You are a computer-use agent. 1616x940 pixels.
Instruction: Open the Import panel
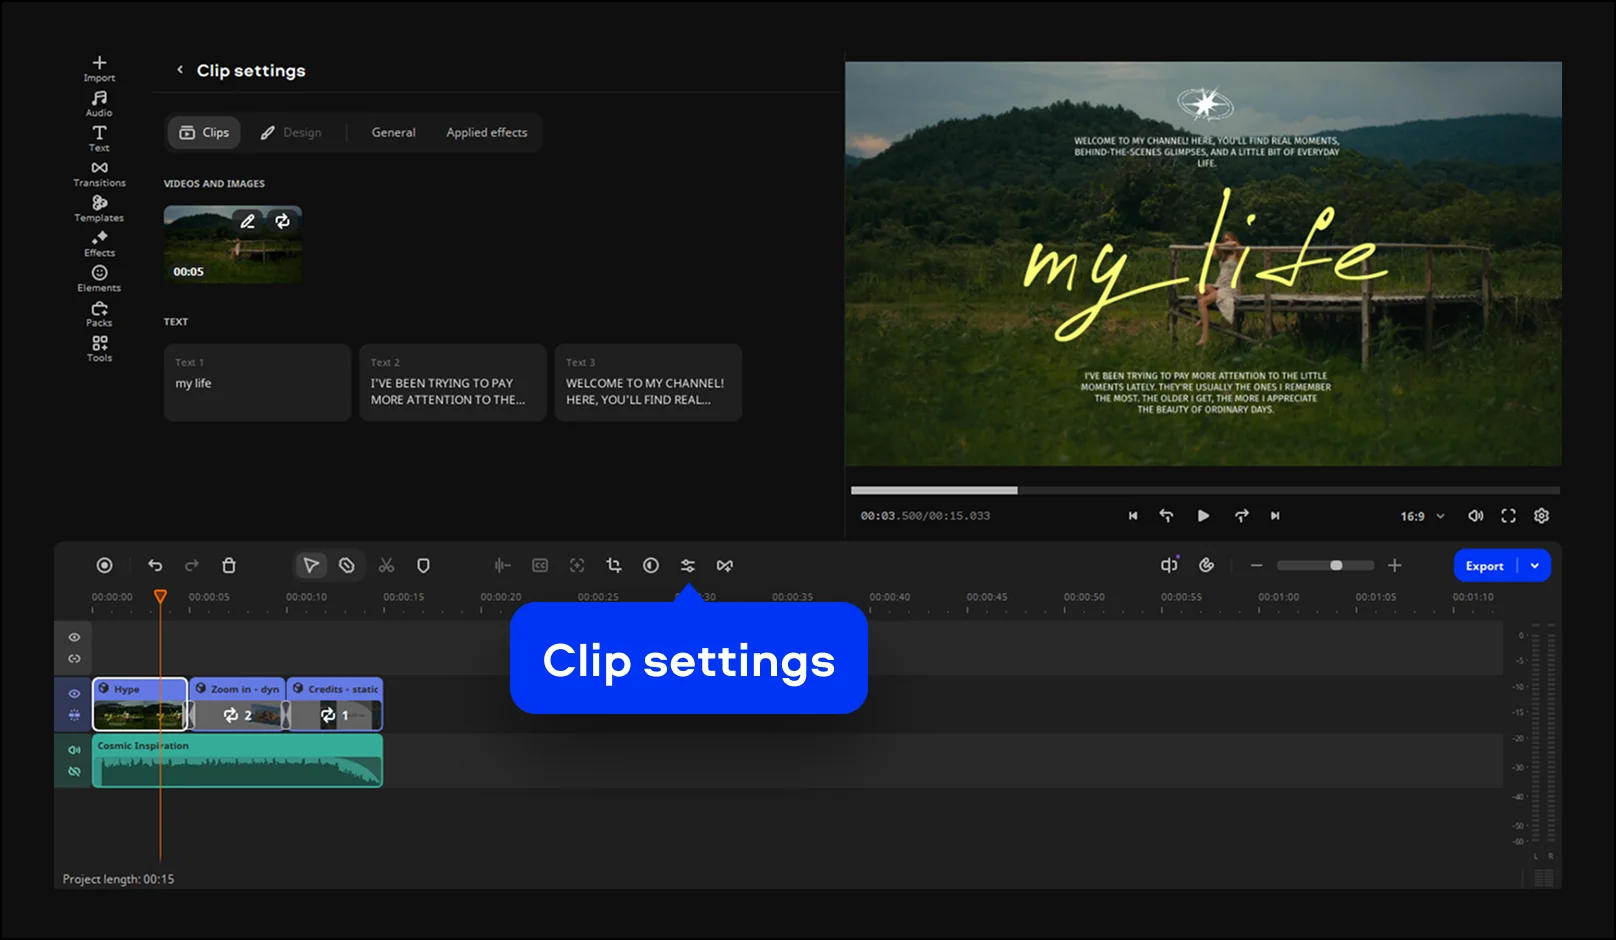(99, 68)
